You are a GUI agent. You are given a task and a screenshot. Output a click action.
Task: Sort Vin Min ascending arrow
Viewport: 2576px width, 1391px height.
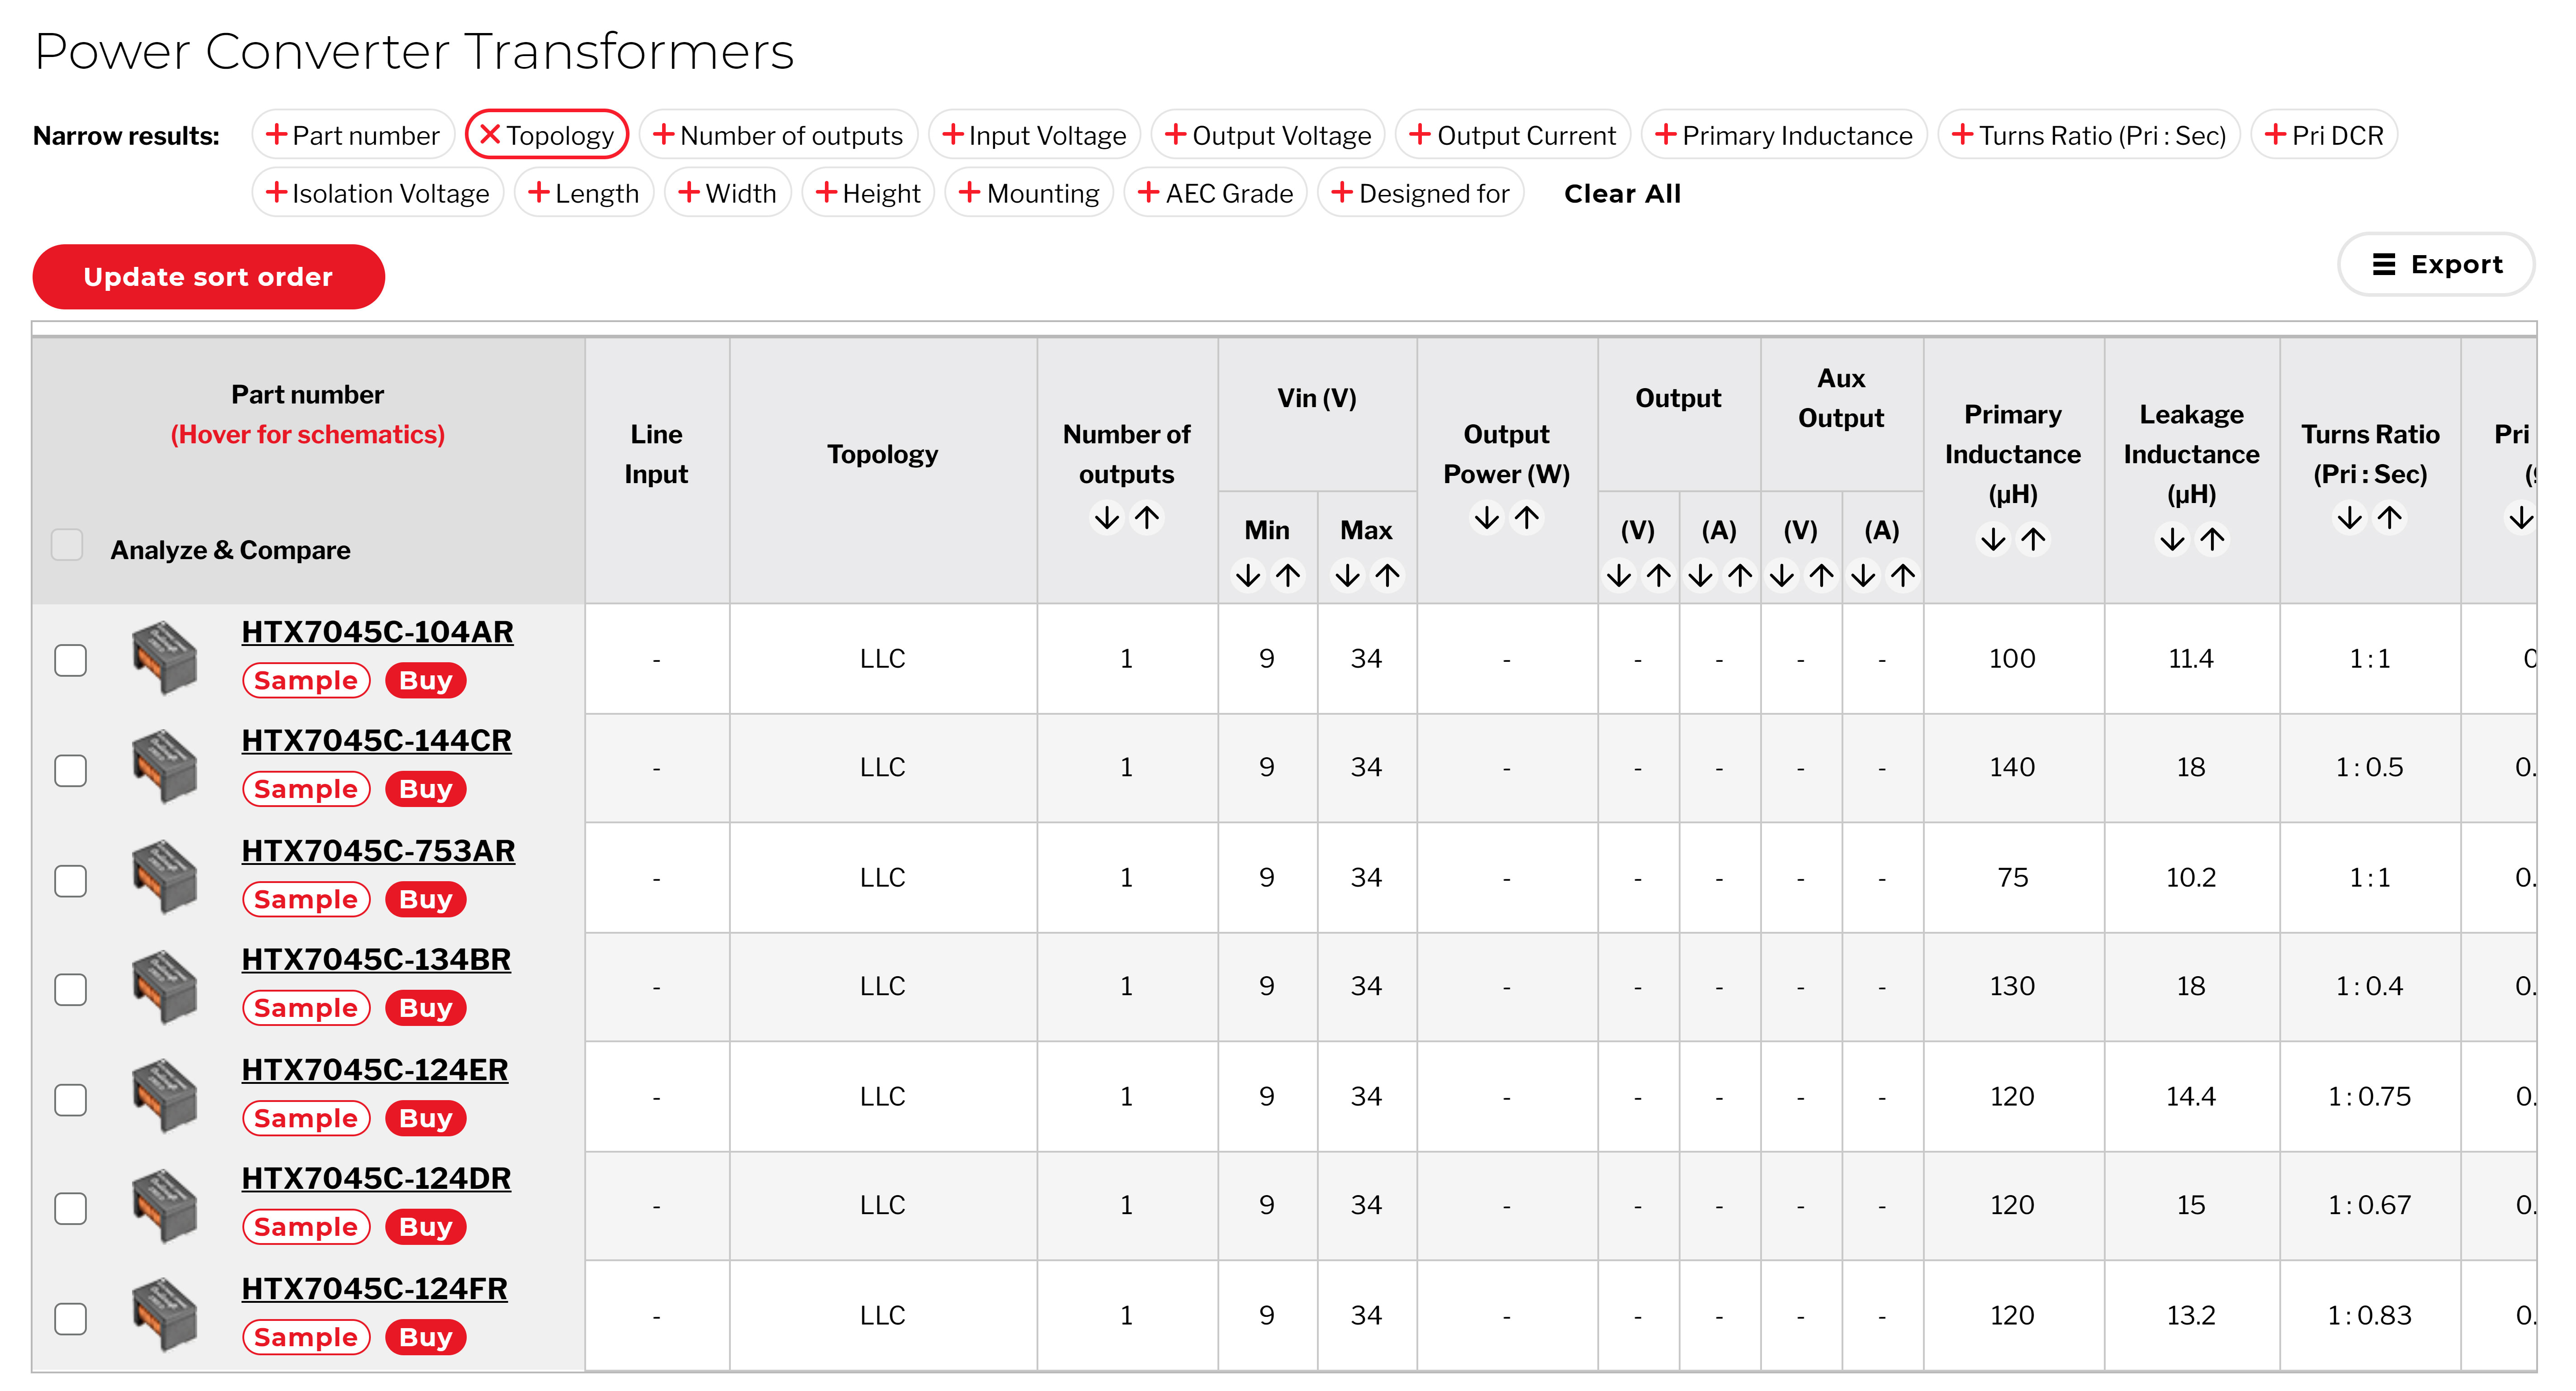[x=1288, y=576]
